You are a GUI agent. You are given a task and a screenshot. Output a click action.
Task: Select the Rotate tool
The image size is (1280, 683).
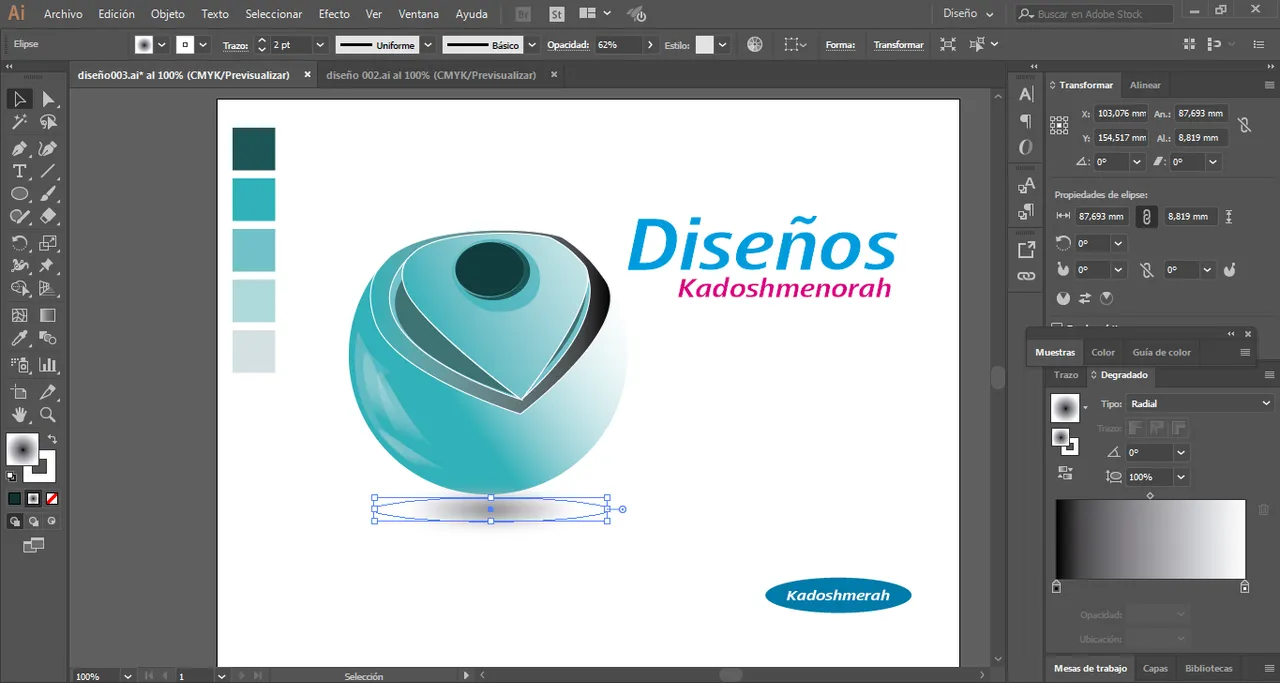[19, 243]
